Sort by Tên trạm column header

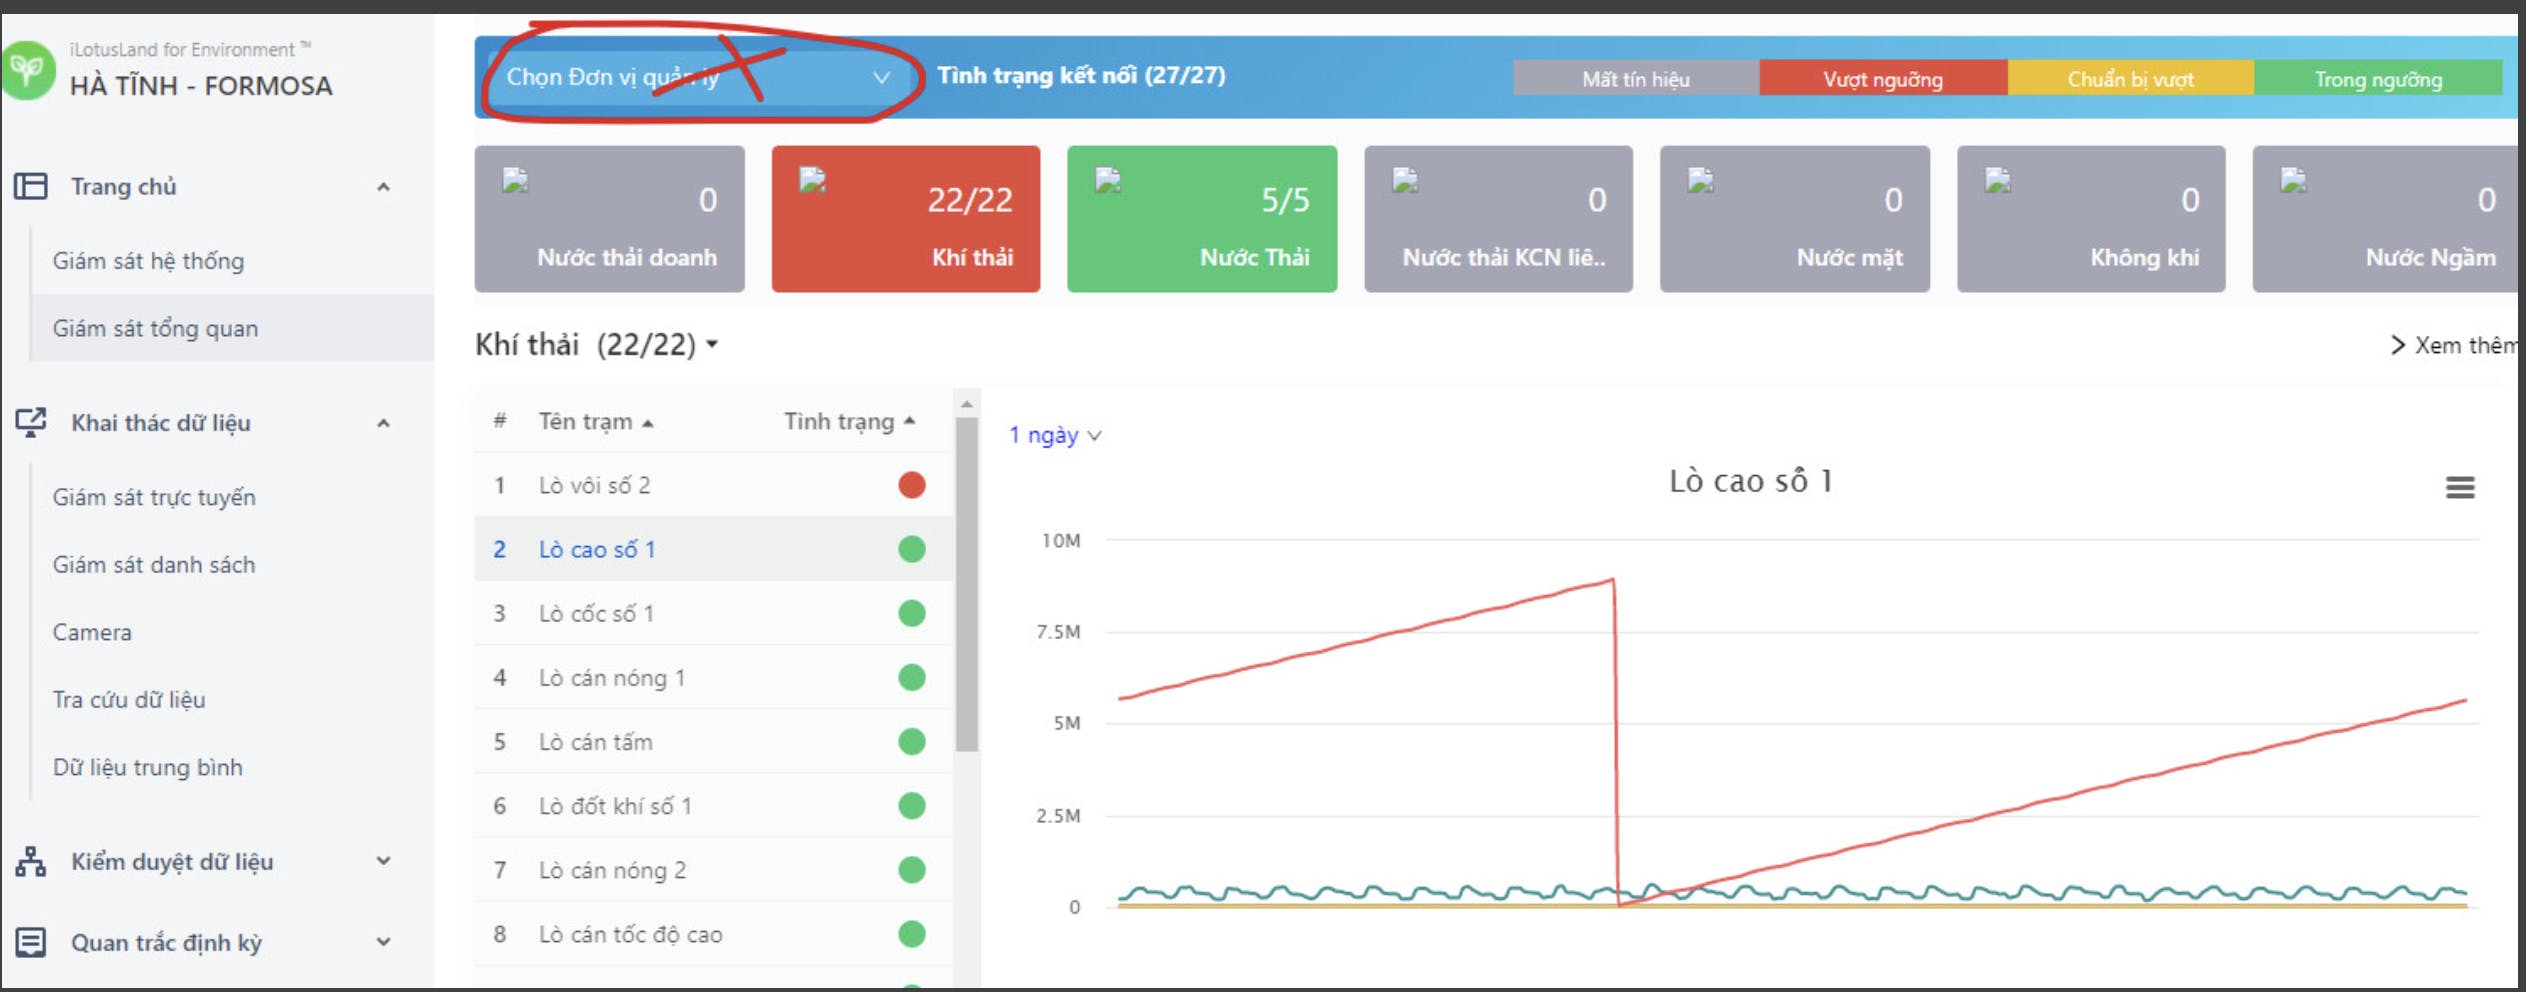point(596,422)
